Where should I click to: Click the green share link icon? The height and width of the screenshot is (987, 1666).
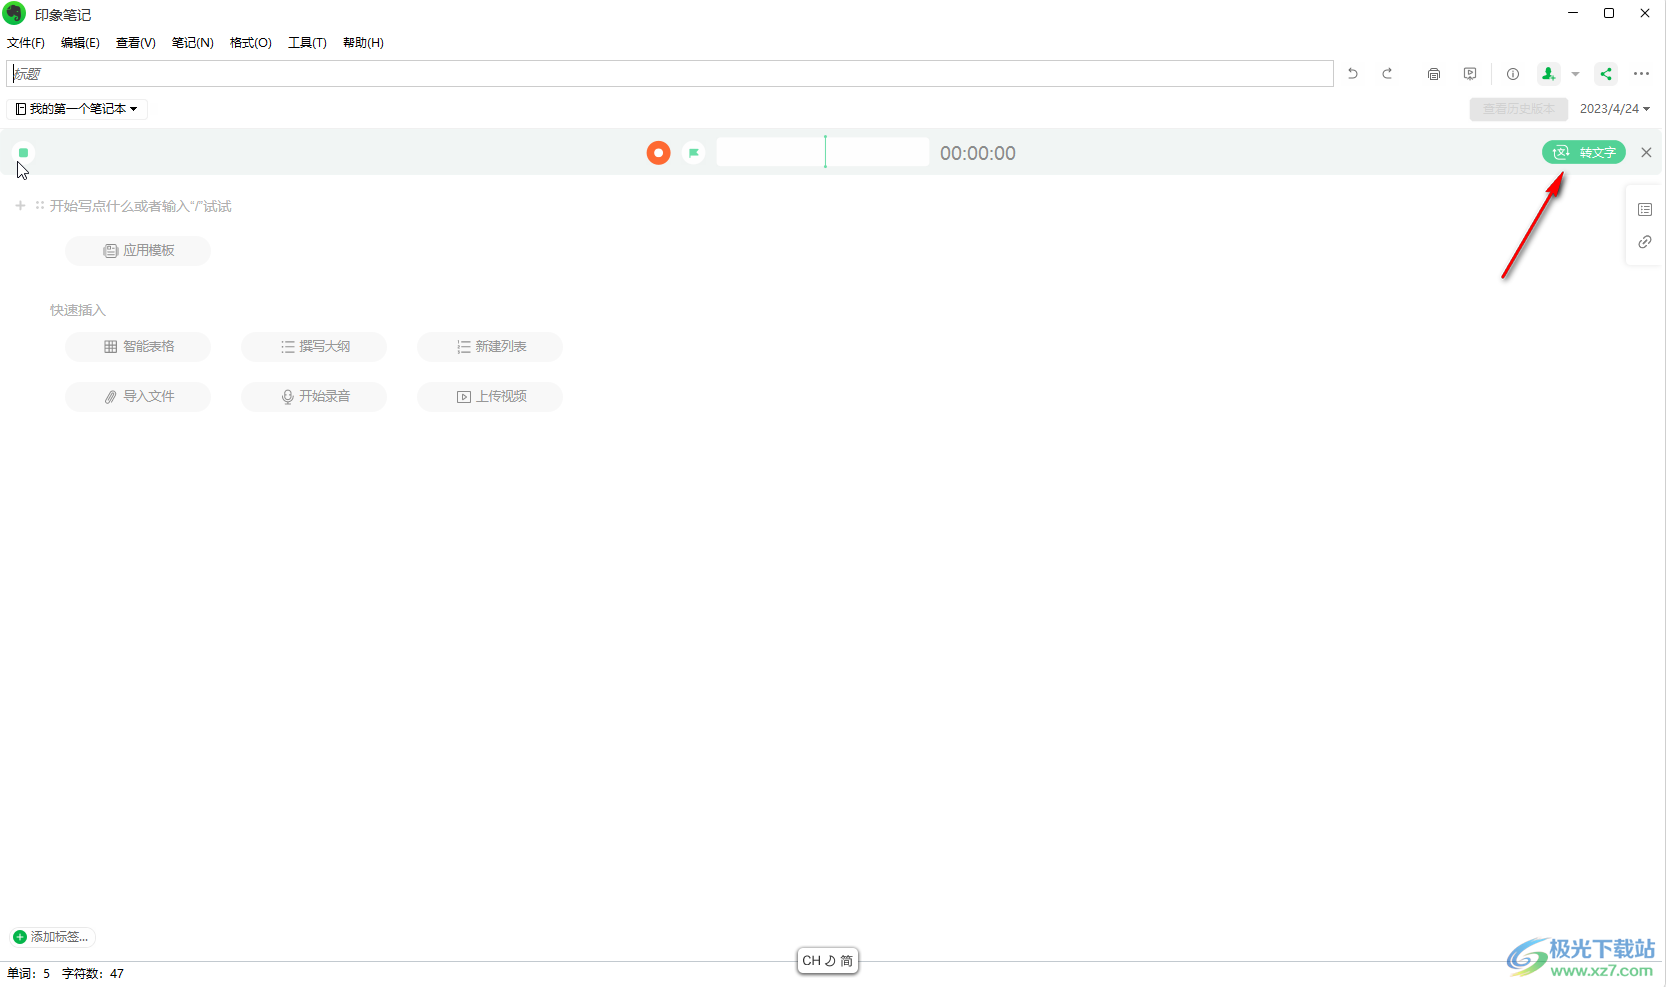click(x=1606, y=74)
